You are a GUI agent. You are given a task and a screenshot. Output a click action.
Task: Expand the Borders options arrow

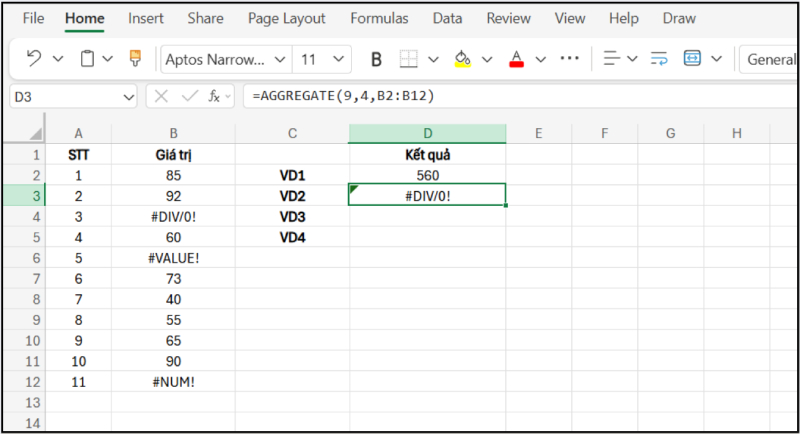(433, 60)
